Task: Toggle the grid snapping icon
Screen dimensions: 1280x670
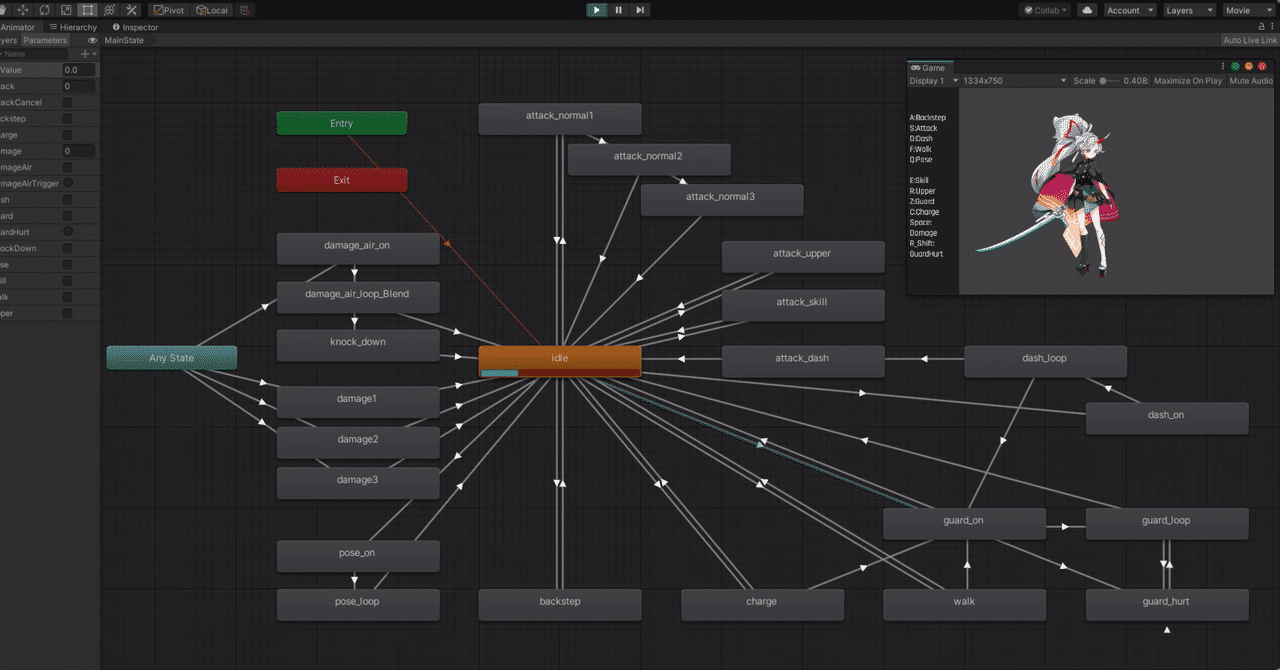Action: pos(245,10)
